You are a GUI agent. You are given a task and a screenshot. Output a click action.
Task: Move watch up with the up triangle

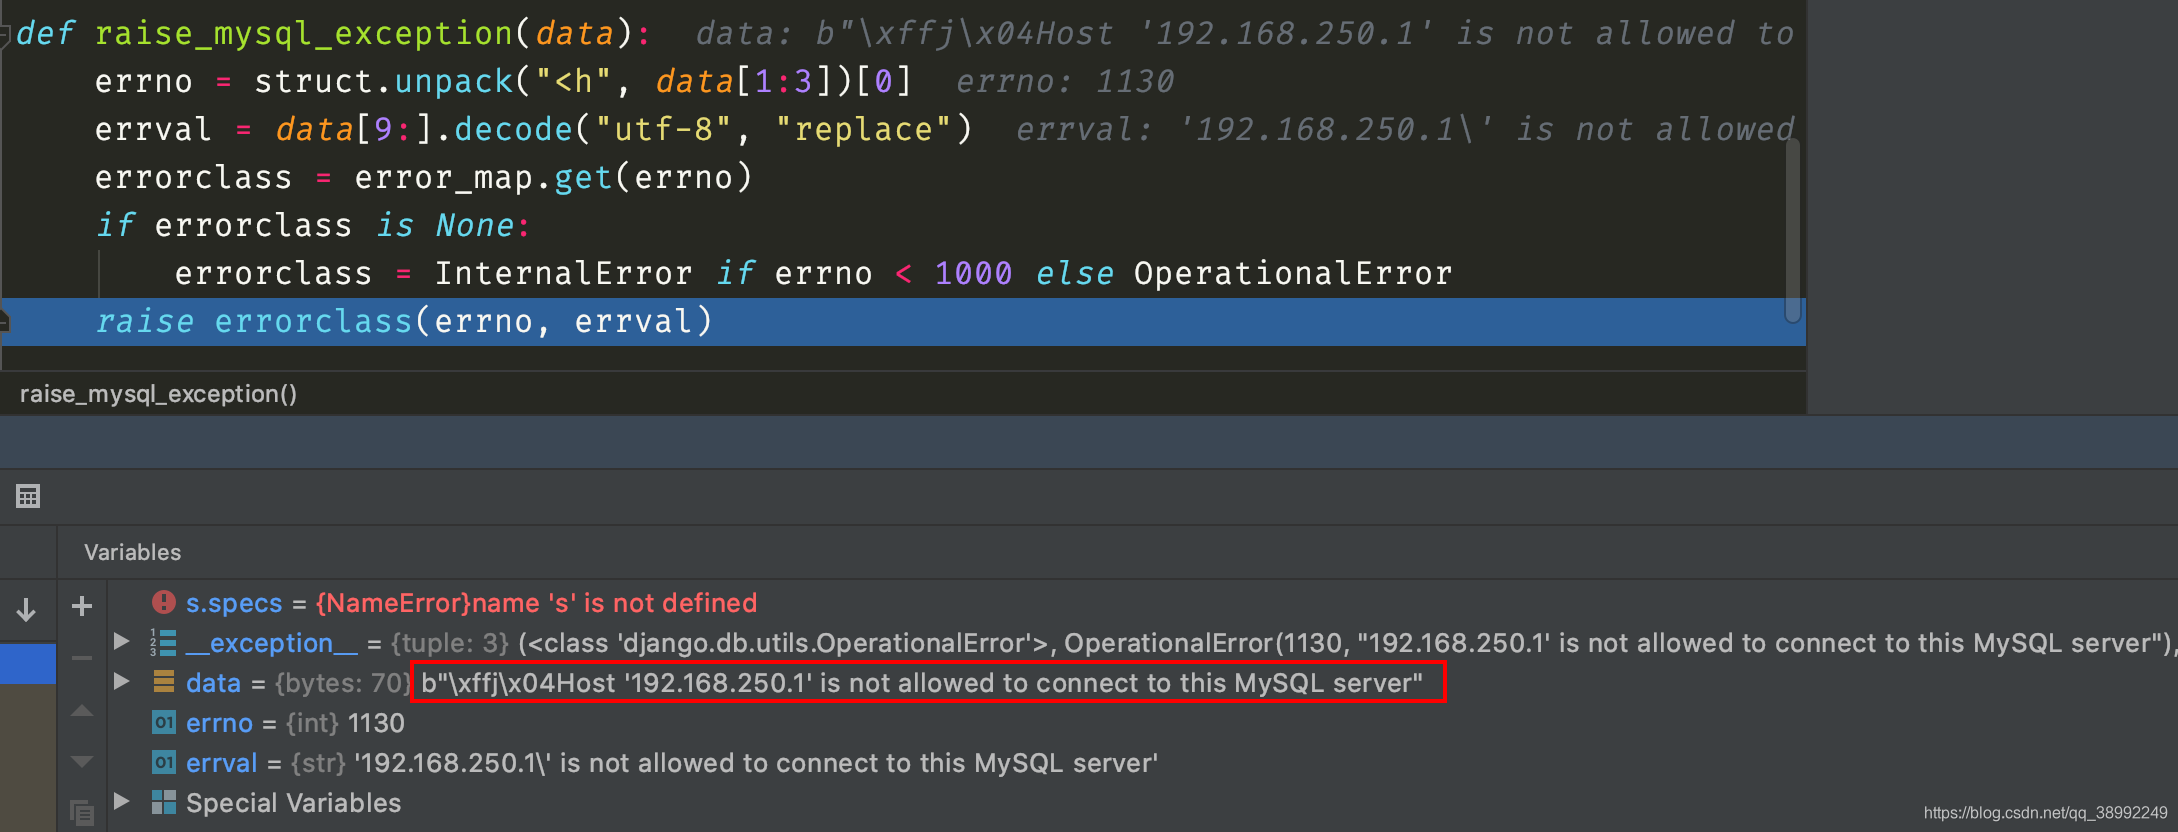(82, 711)
